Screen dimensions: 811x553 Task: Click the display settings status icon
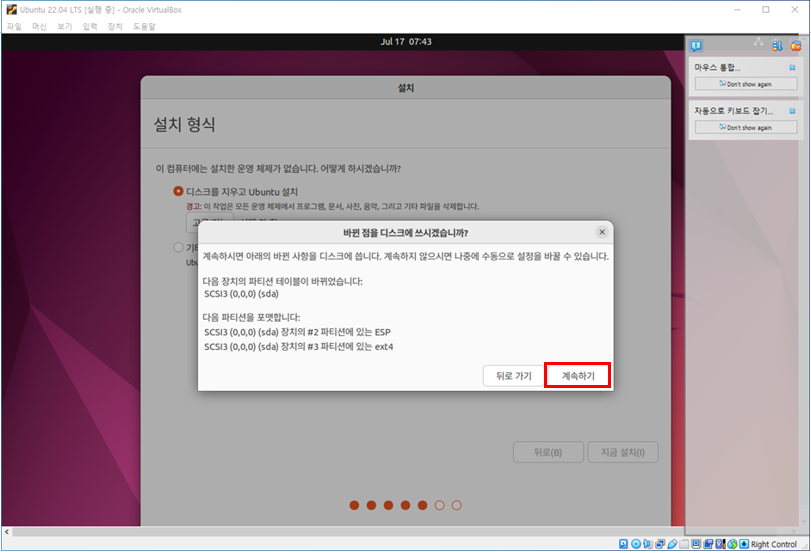(x=696, y=544)
